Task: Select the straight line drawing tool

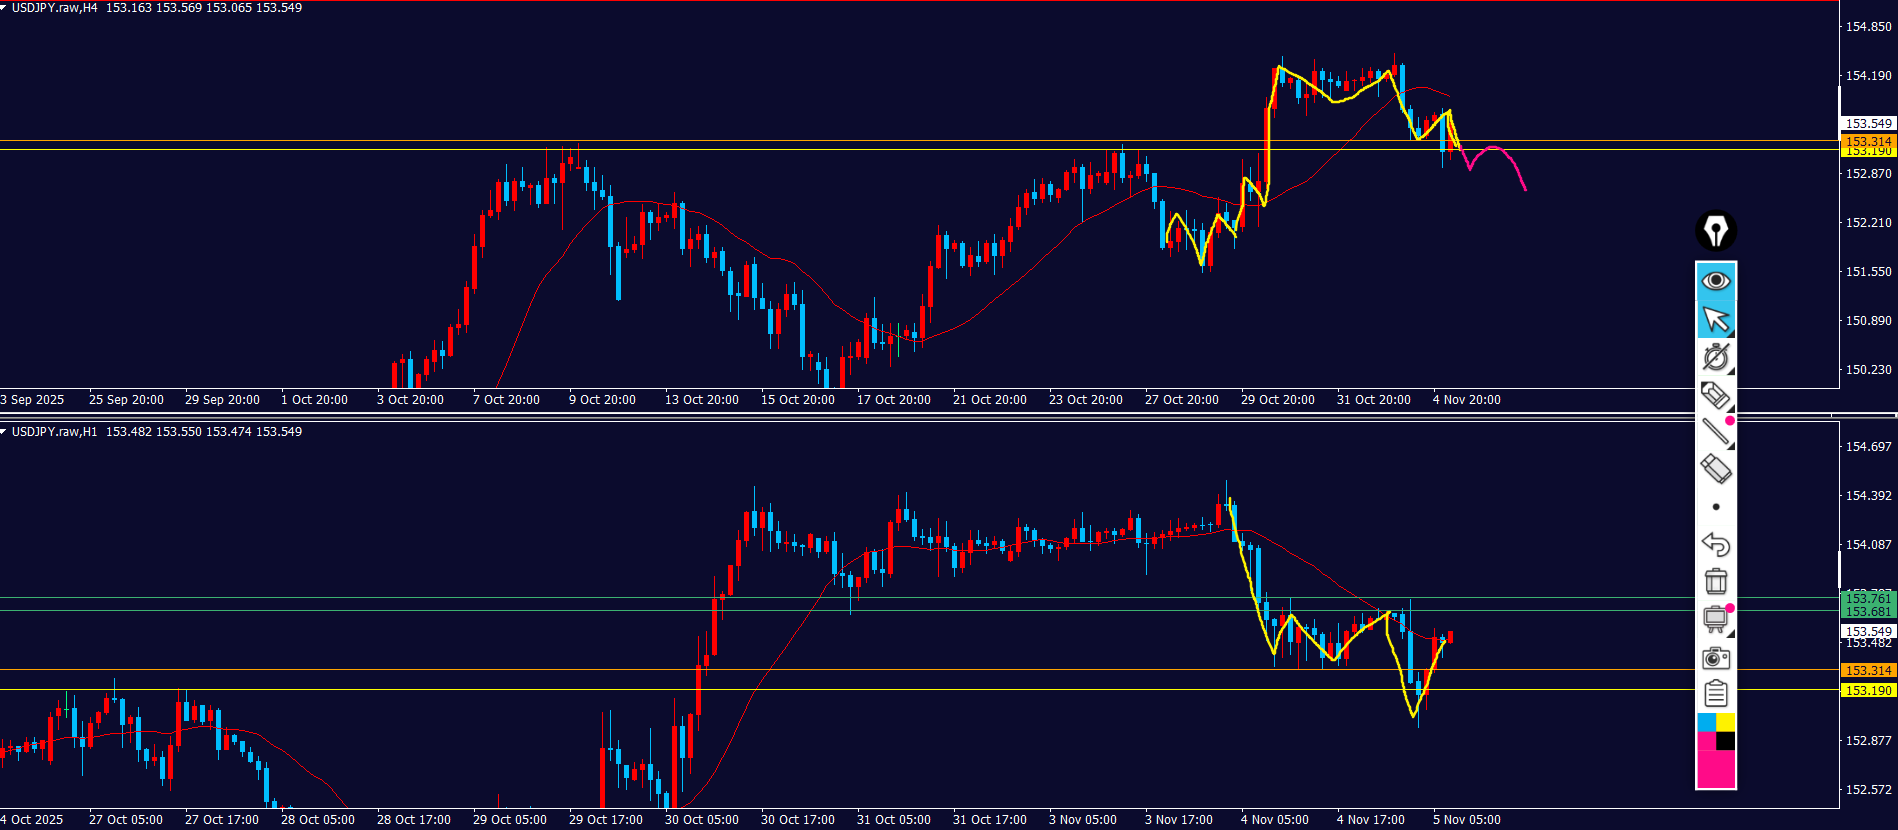Action: tap(1716, 432)
